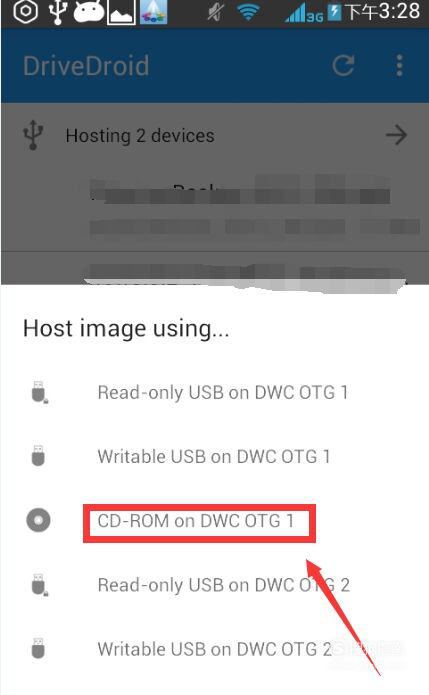Viewport: 429px width, 695px height.
Task: Tap the locked USB stick icon for OTG 1
Action: [x=39, y=392]
